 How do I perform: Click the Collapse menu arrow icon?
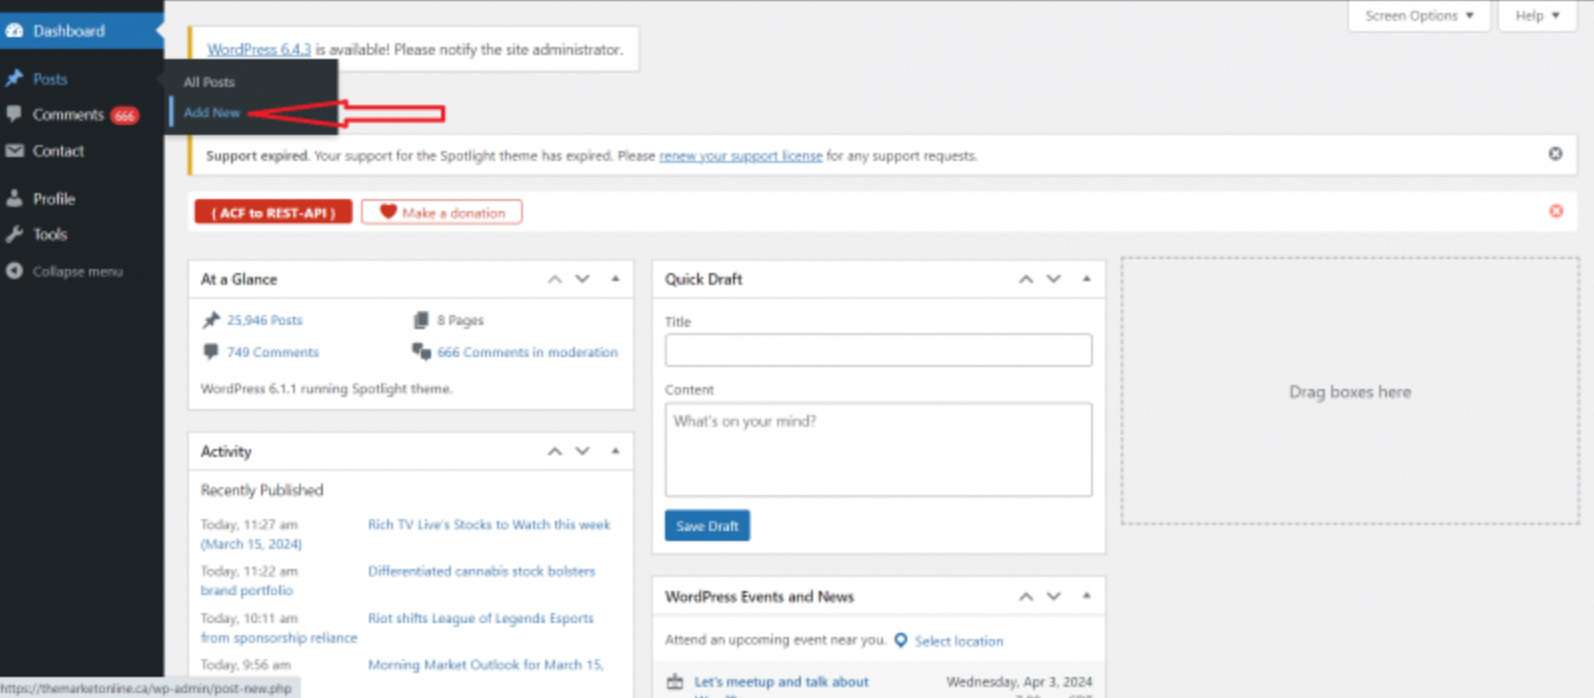click(x=15, y=271)
